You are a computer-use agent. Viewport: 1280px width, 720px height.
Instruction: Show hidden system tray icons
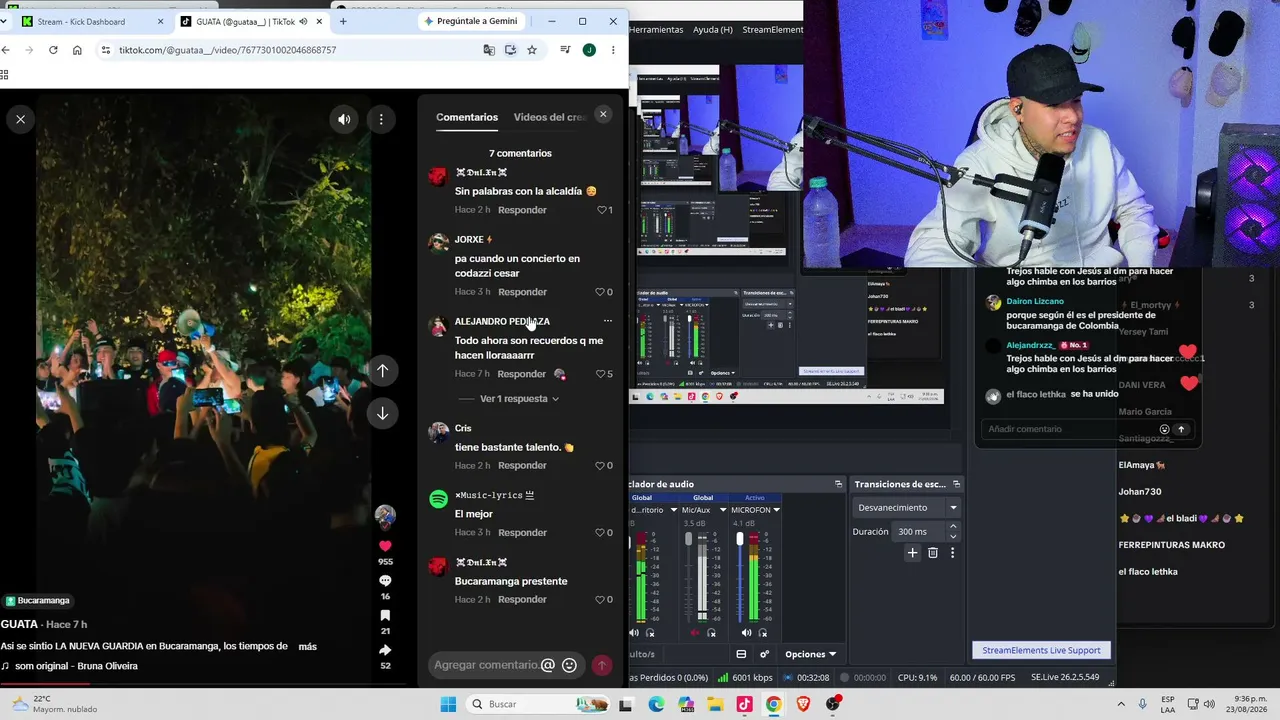point(1120,704)
